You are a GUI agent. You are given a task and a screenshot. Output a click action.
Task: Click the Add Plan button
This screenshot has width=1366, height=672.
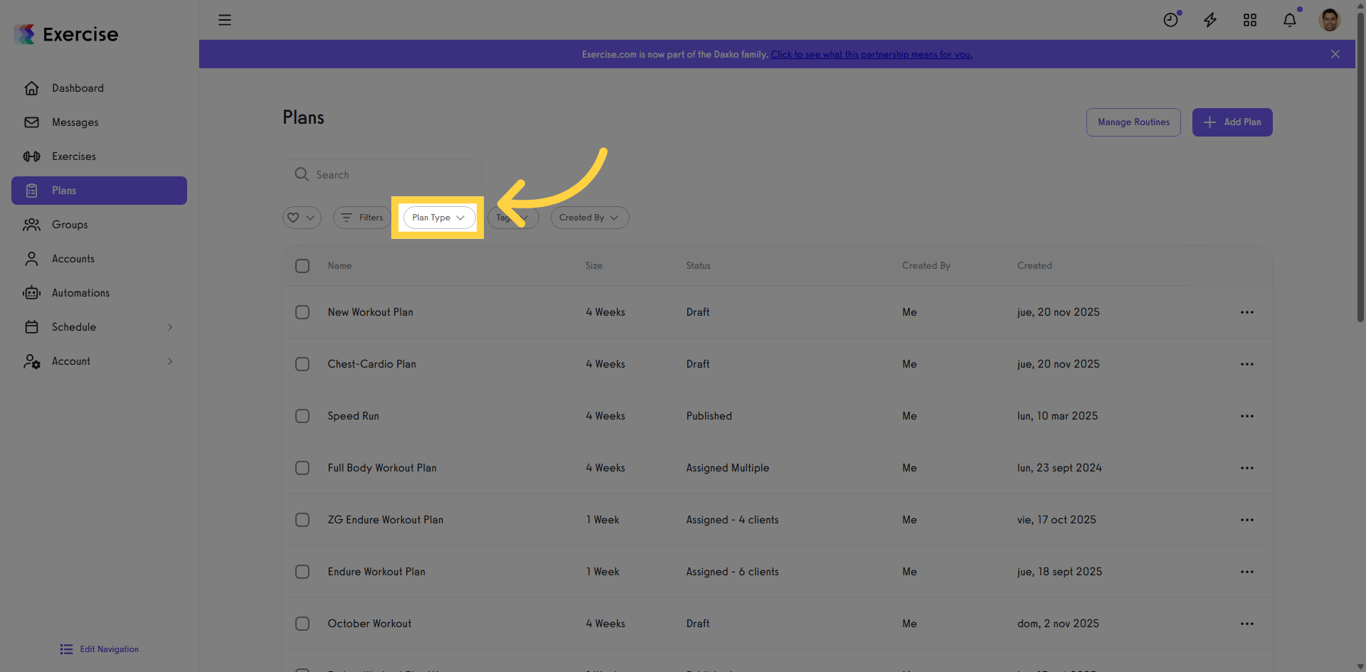tap(1232, 121)
